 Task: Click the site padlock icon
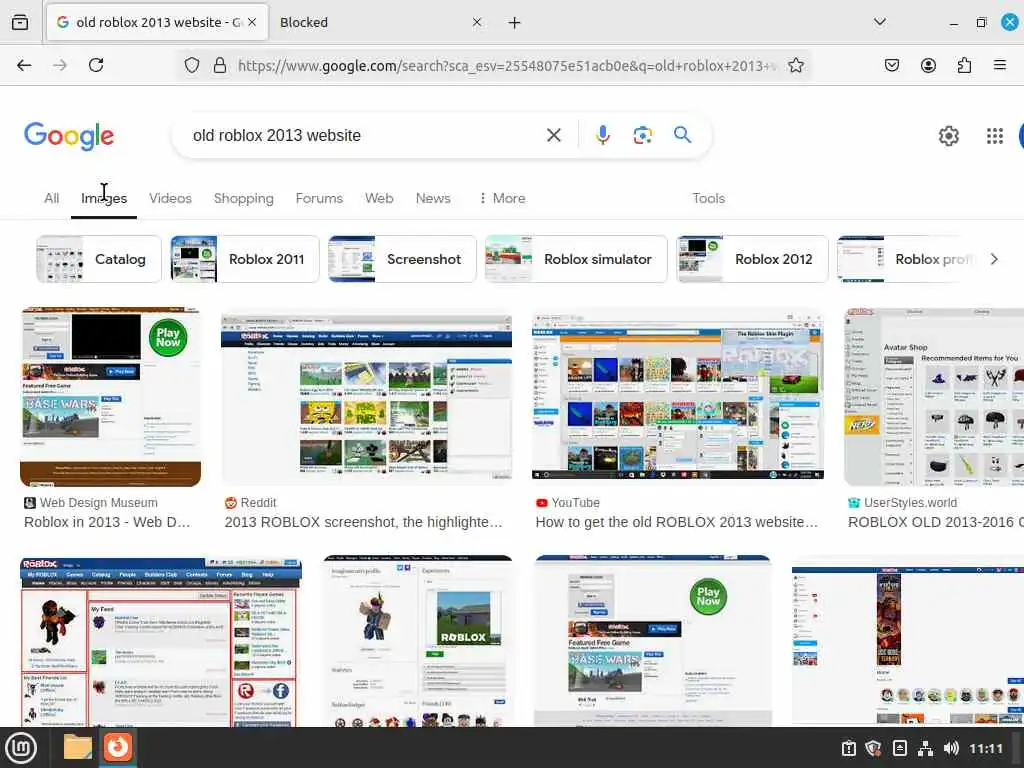pyautogui.click(x=220, y=65)
